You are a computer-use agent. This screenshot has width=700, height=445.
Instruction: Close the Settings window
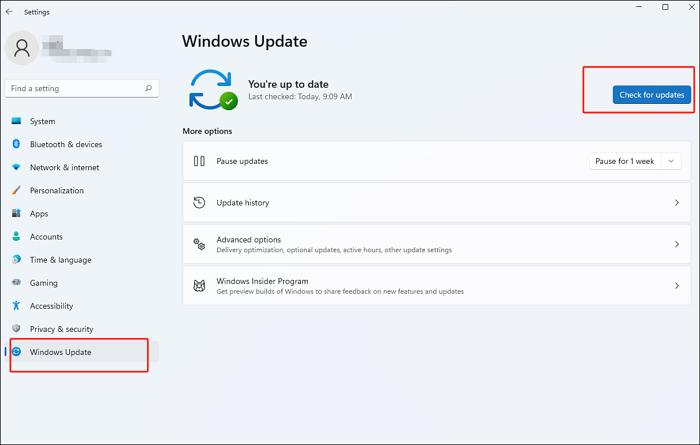(691, 7)
